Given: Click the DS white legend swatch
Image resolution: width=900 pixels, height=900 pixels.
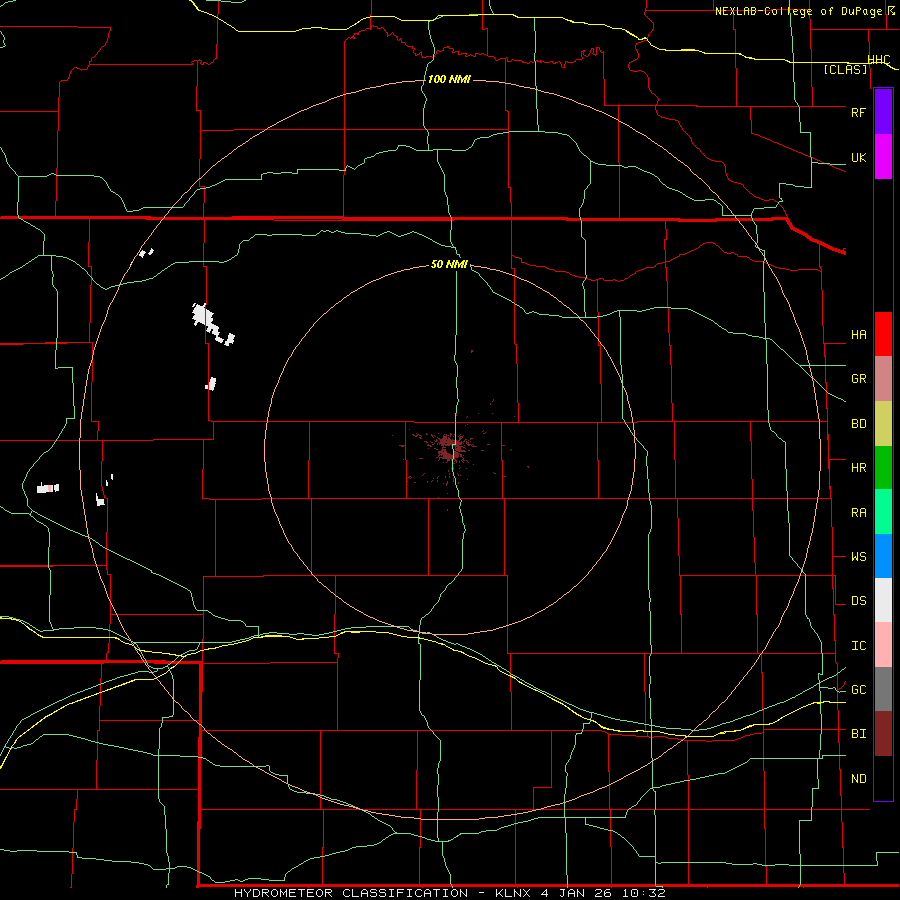Looking at the screenshot, I should coord(883,600).
